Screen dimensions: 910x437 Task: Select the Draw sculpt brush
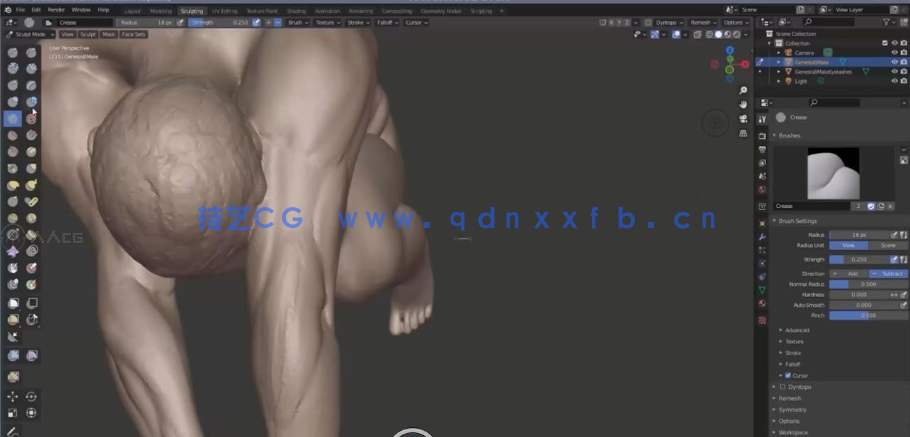13,53
